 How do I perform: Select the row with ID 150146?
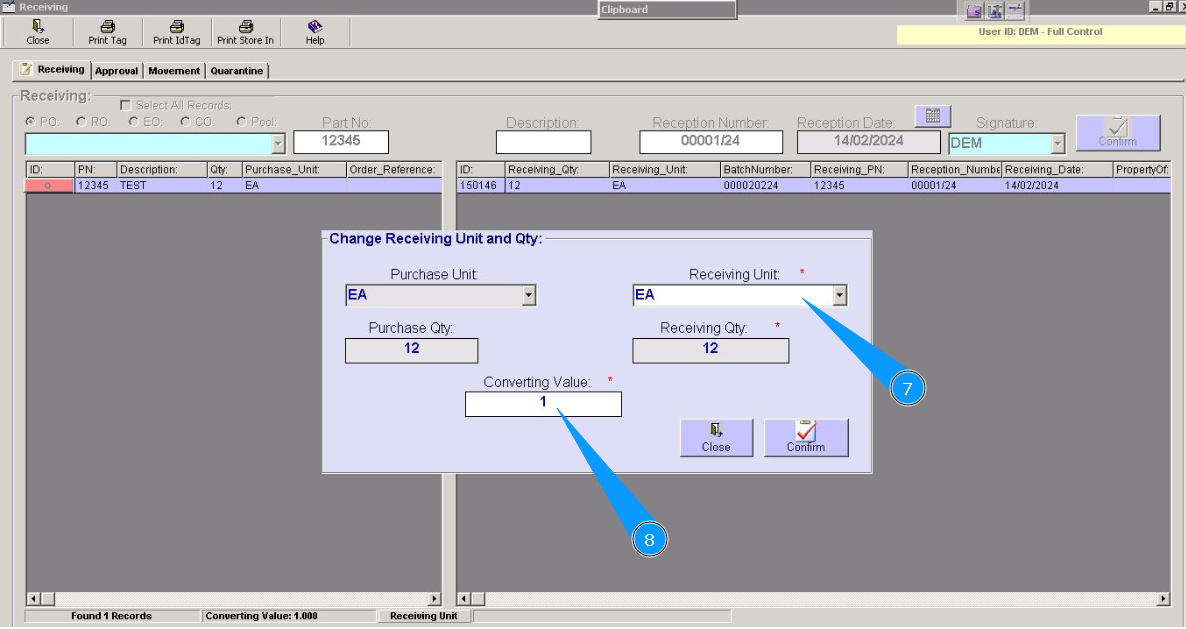pos(813,185)
